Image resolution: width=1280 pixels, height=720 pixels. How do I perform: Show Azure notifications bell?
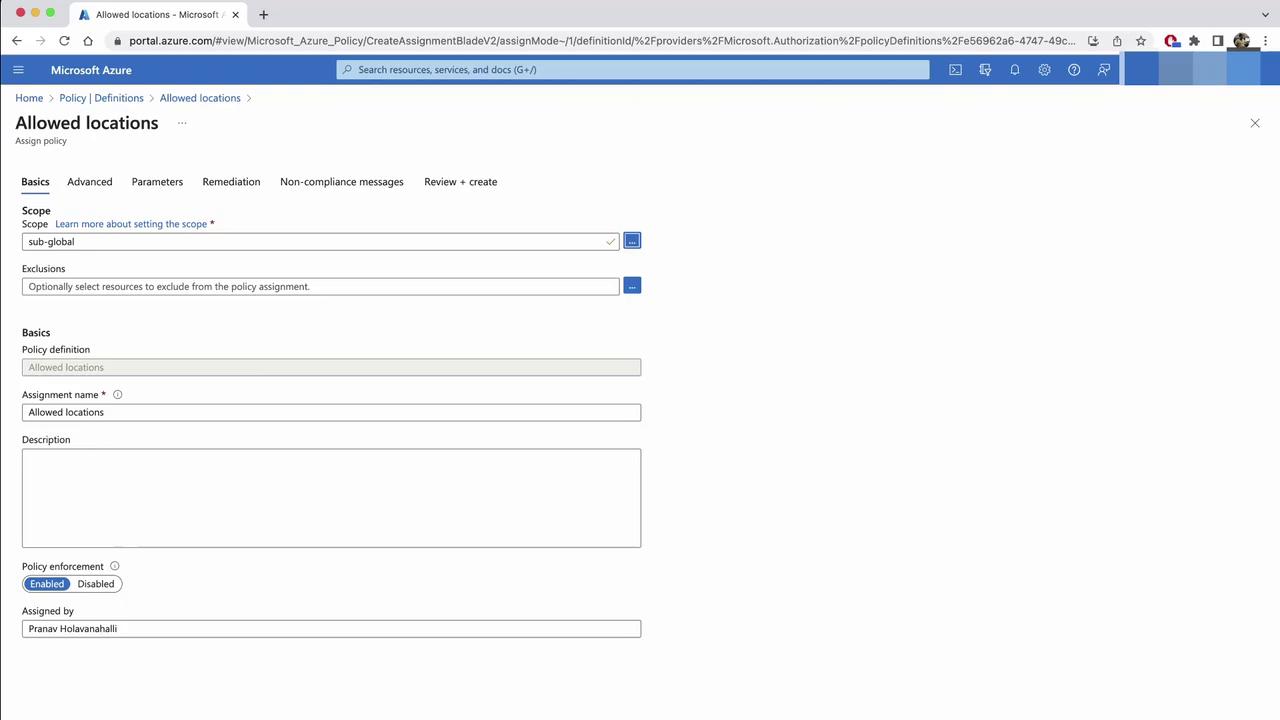point(1015,70)
